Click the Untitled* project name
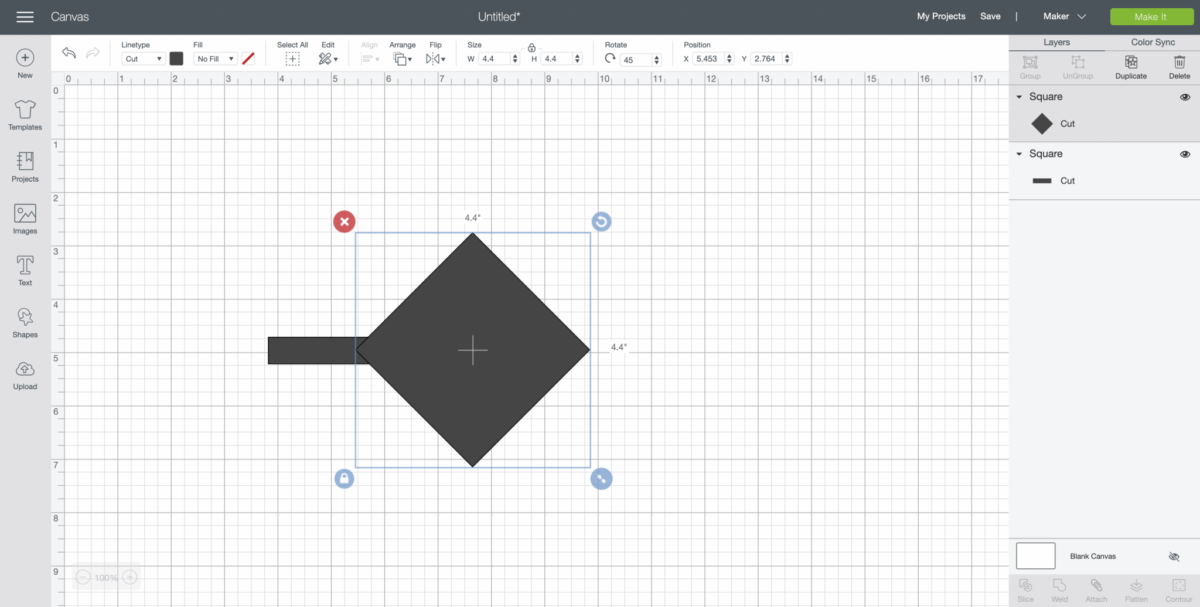The image size is (1200, 607). click(500, 17)
